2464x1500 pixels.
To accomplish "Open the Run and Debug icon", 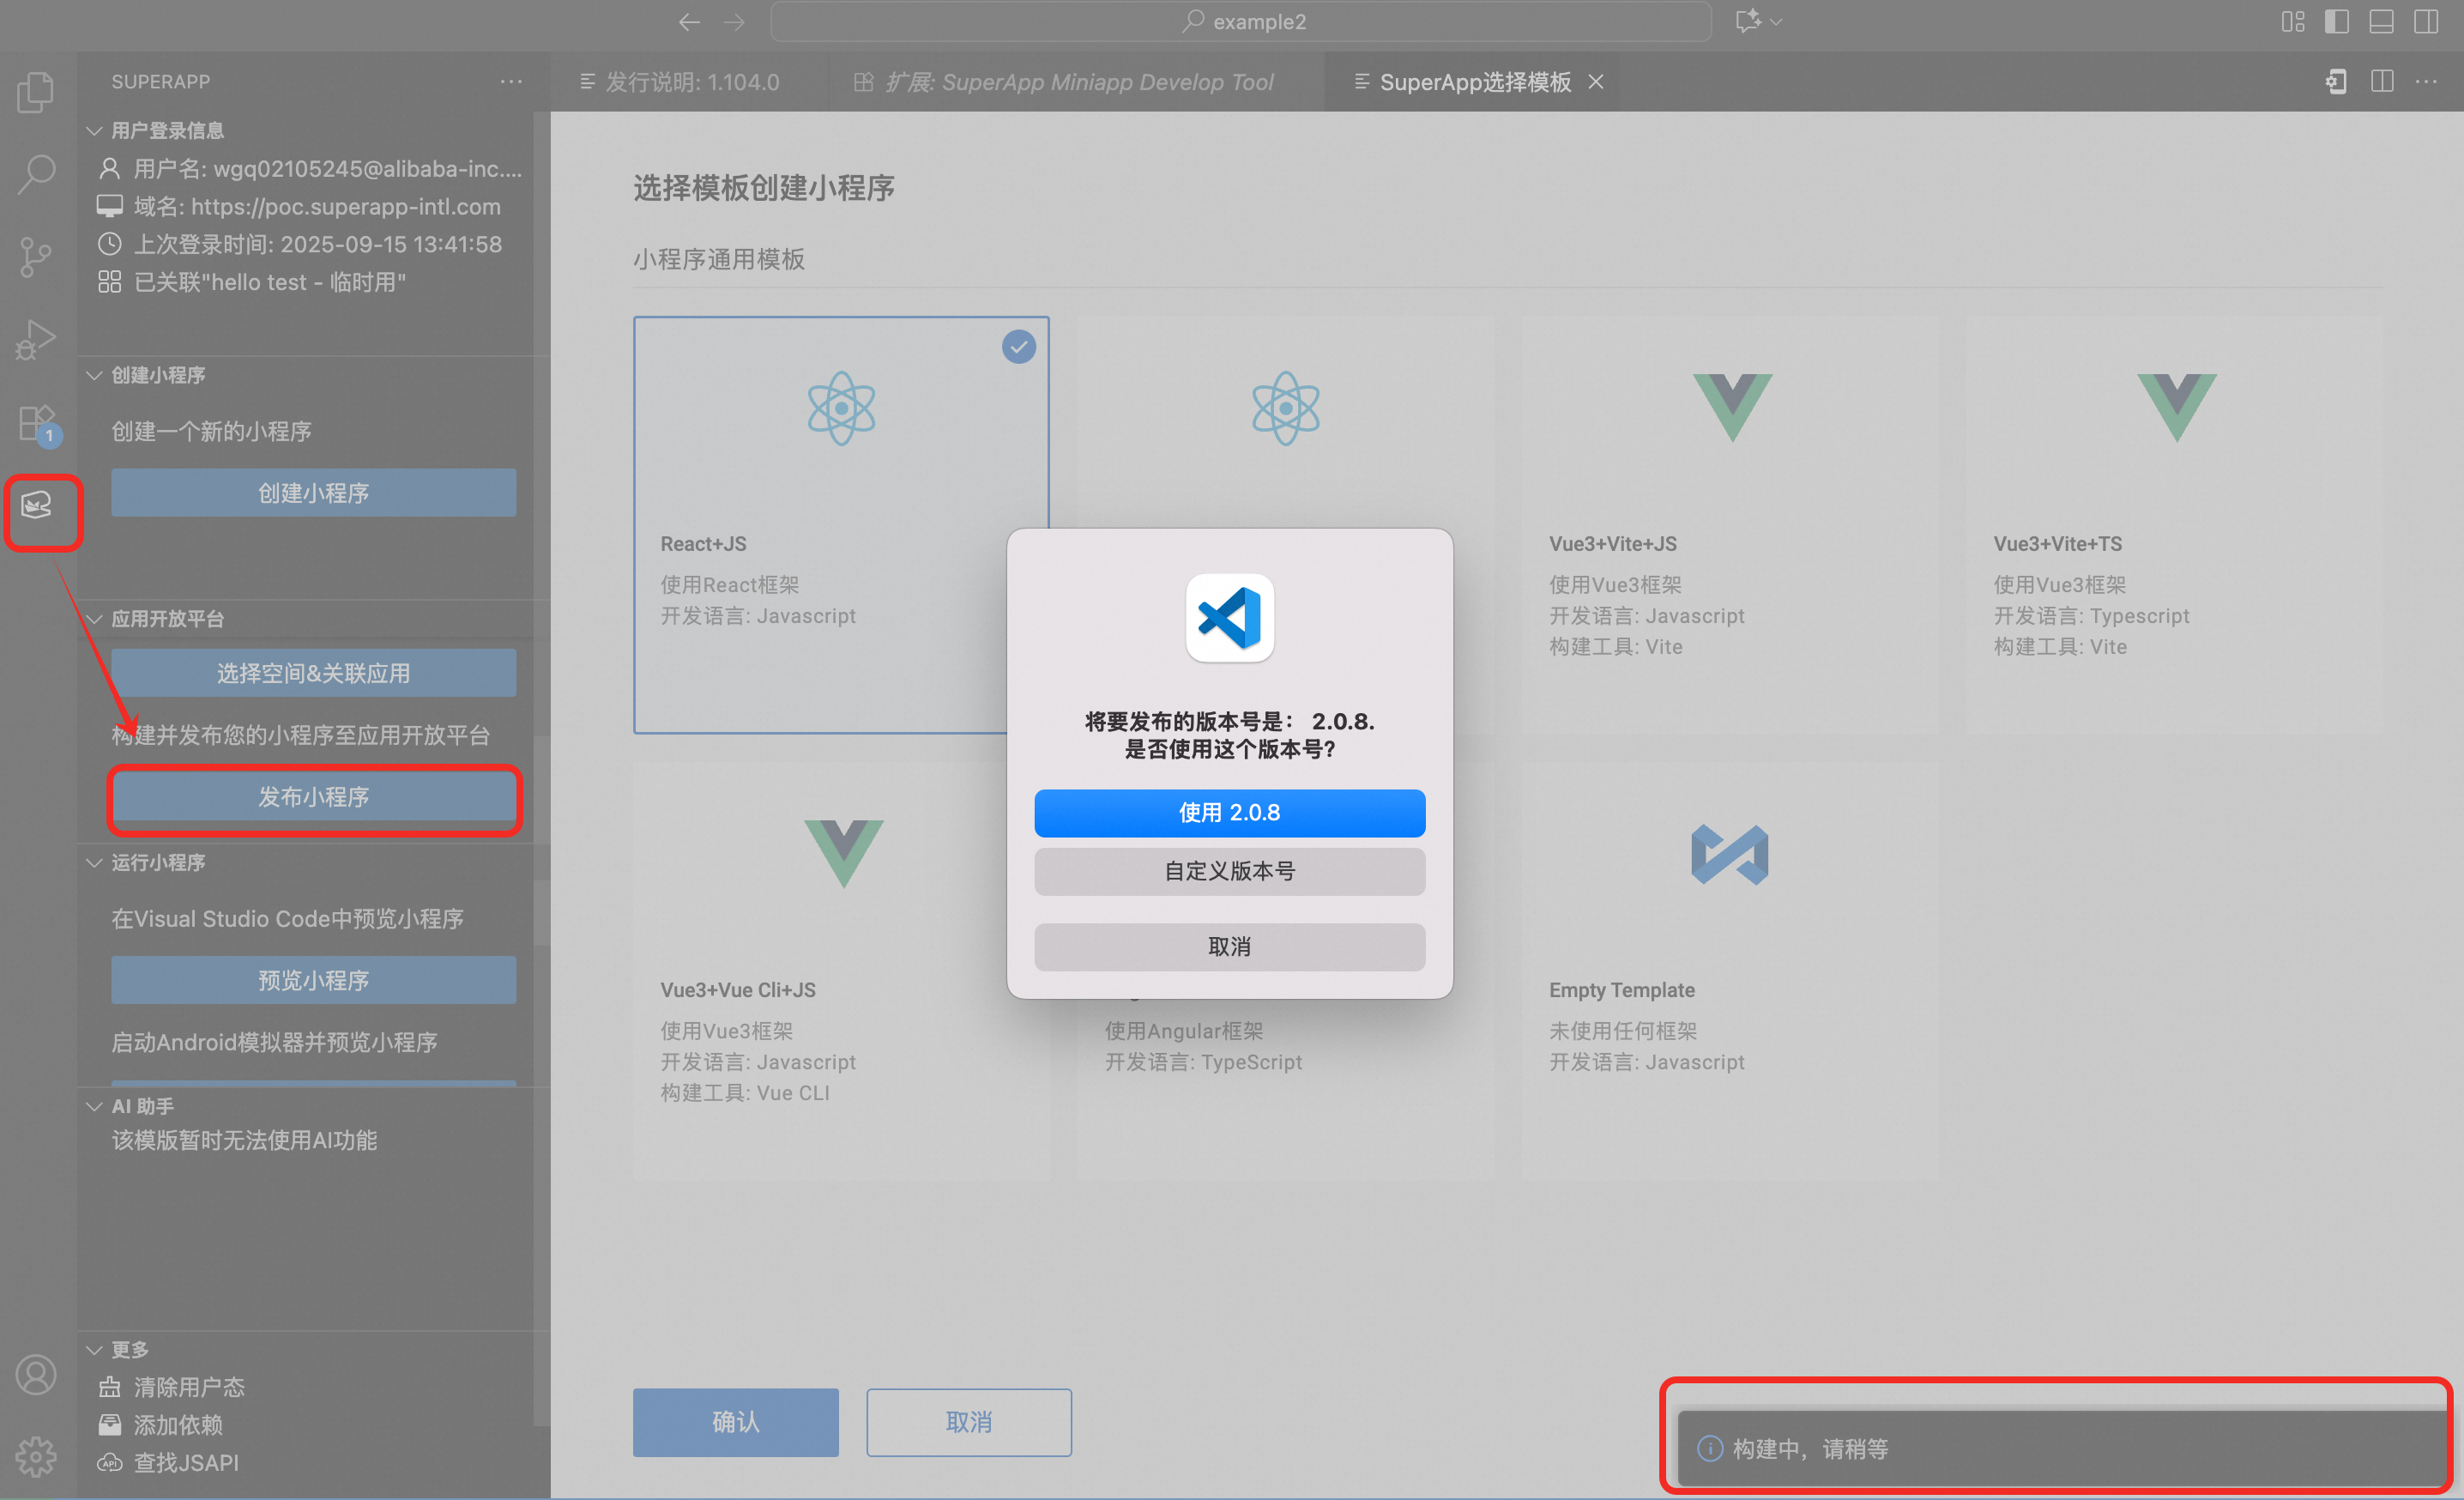I will [x=36, y=340].
